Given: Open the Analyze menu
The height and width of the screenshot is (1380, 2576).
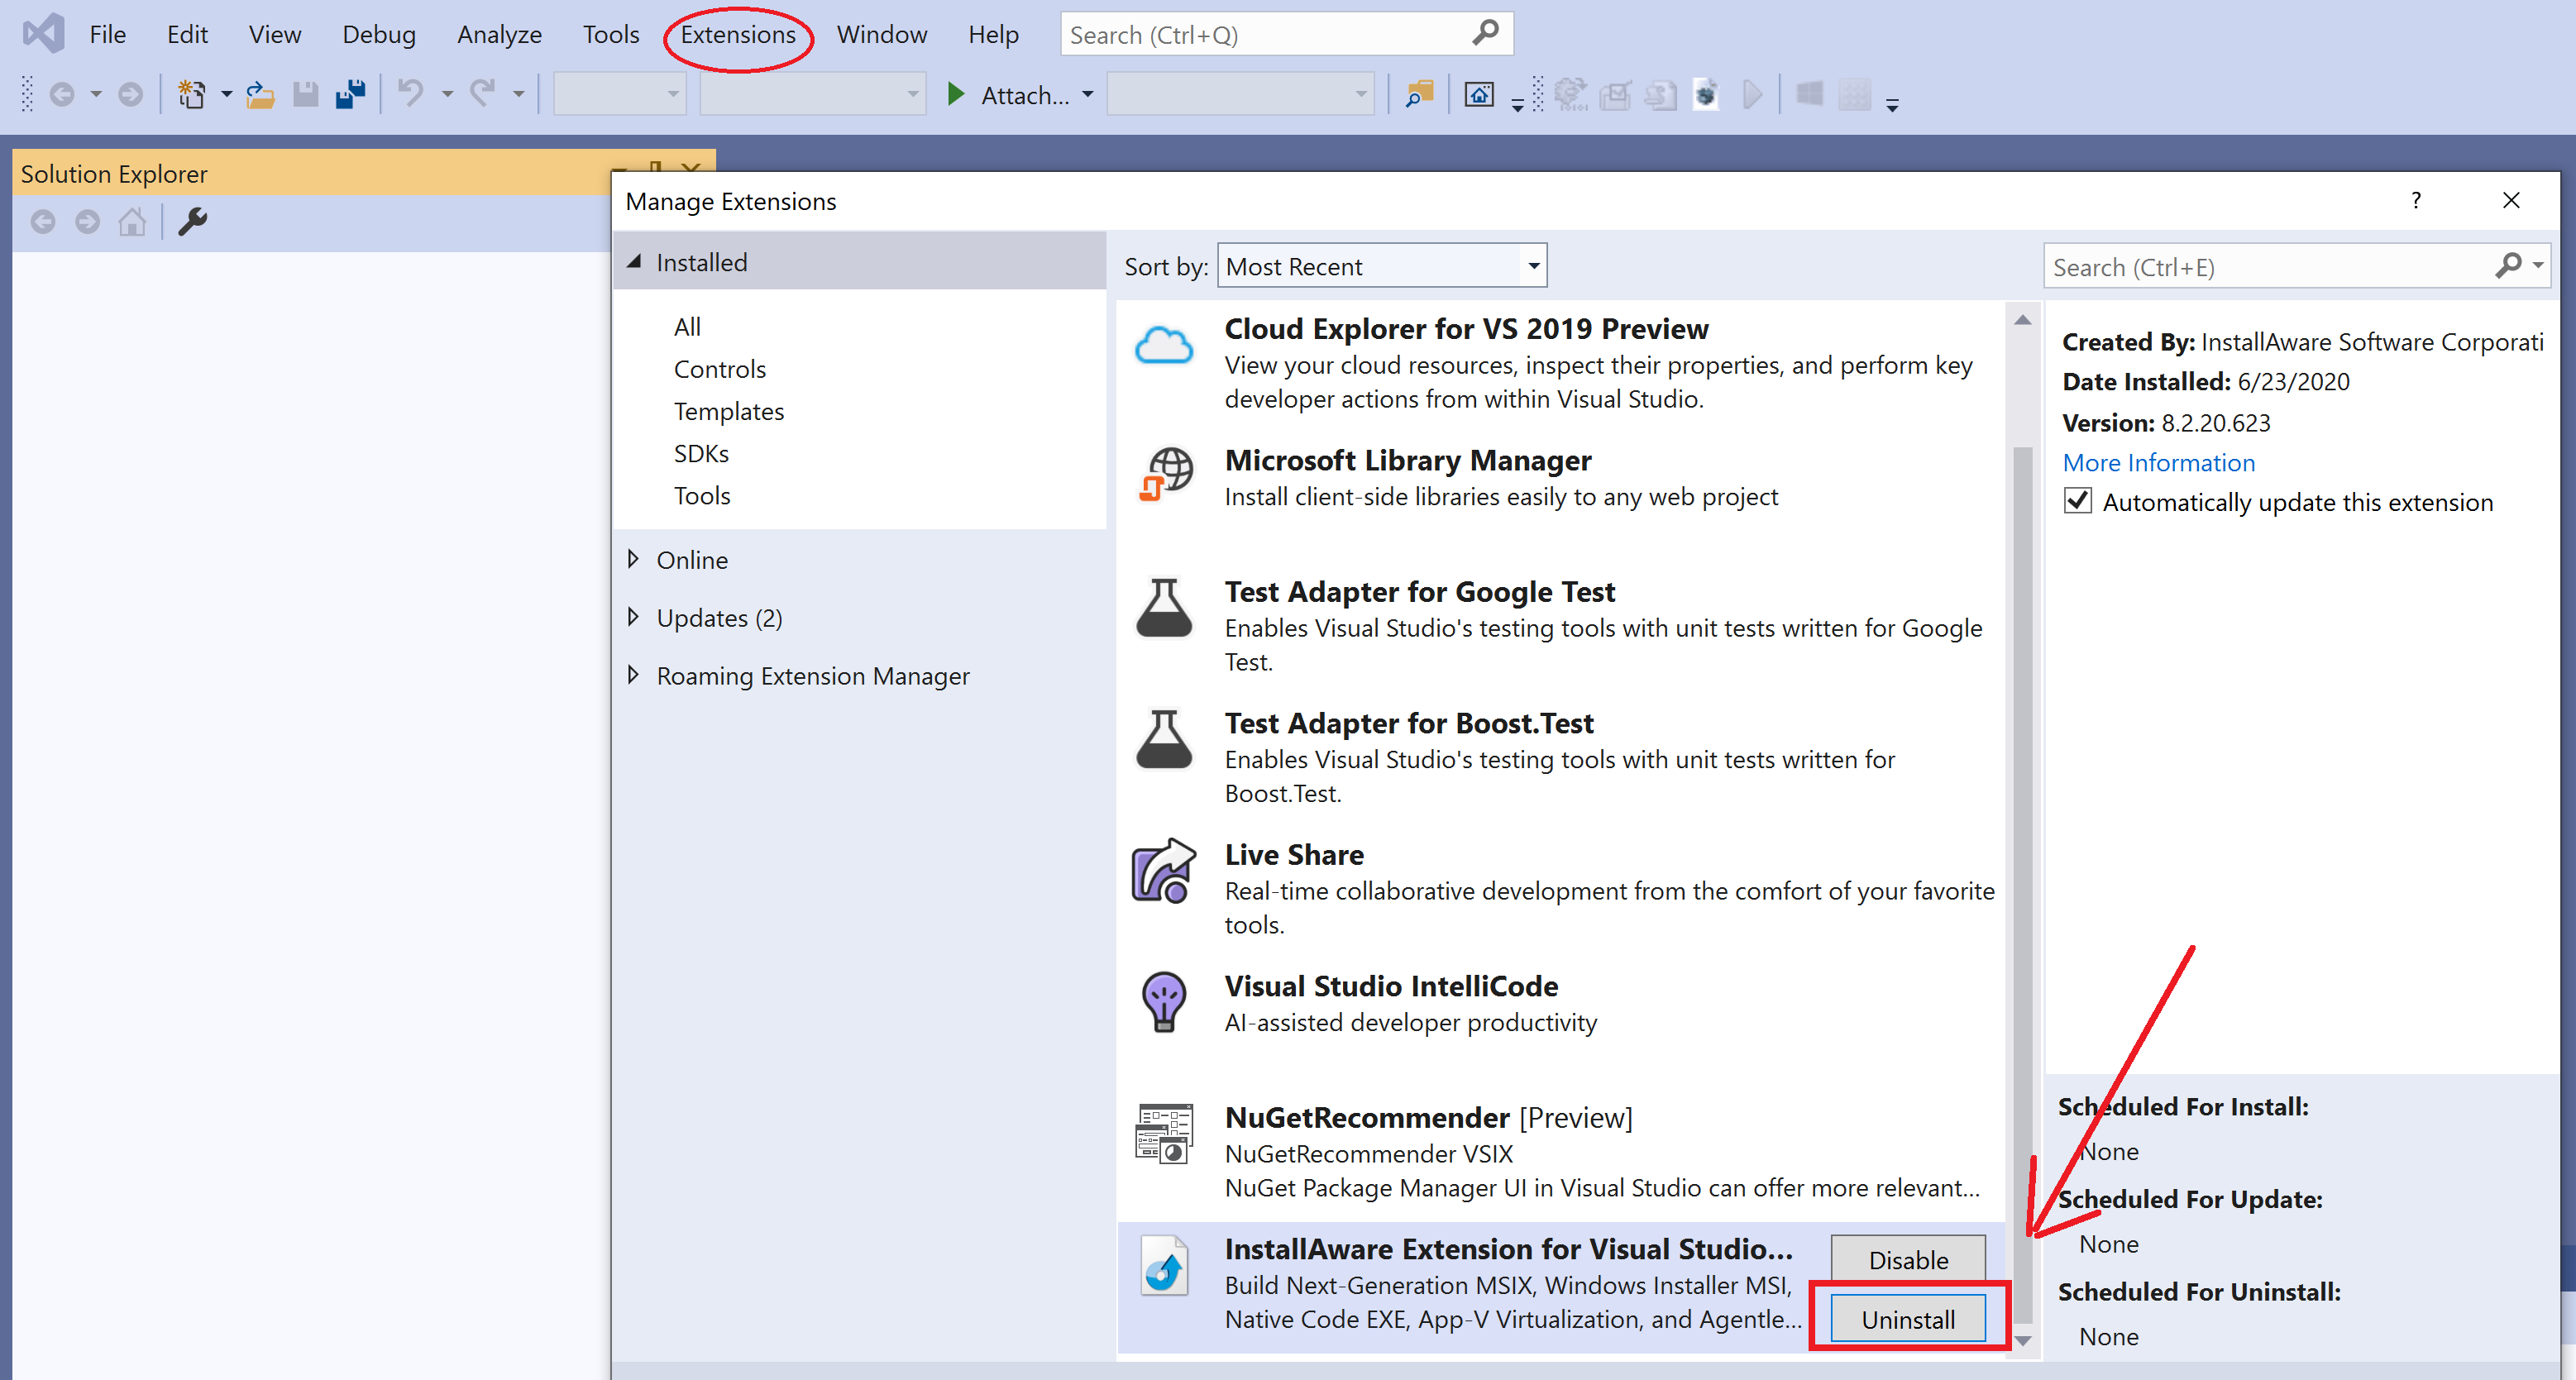Looking at the screenshot, I should pos(499,34).
